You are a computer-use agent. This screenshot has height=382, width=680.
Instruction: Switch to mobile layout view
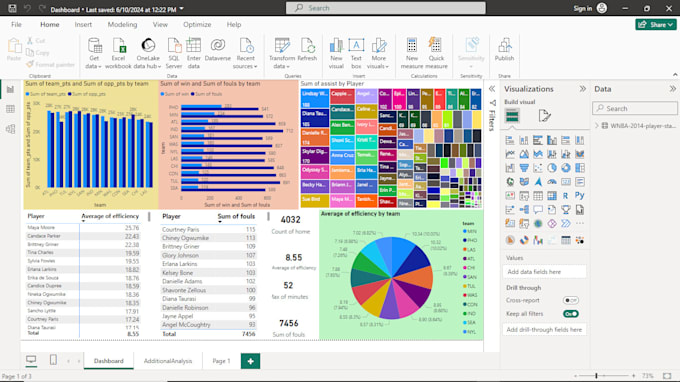[x=53, y=360]
